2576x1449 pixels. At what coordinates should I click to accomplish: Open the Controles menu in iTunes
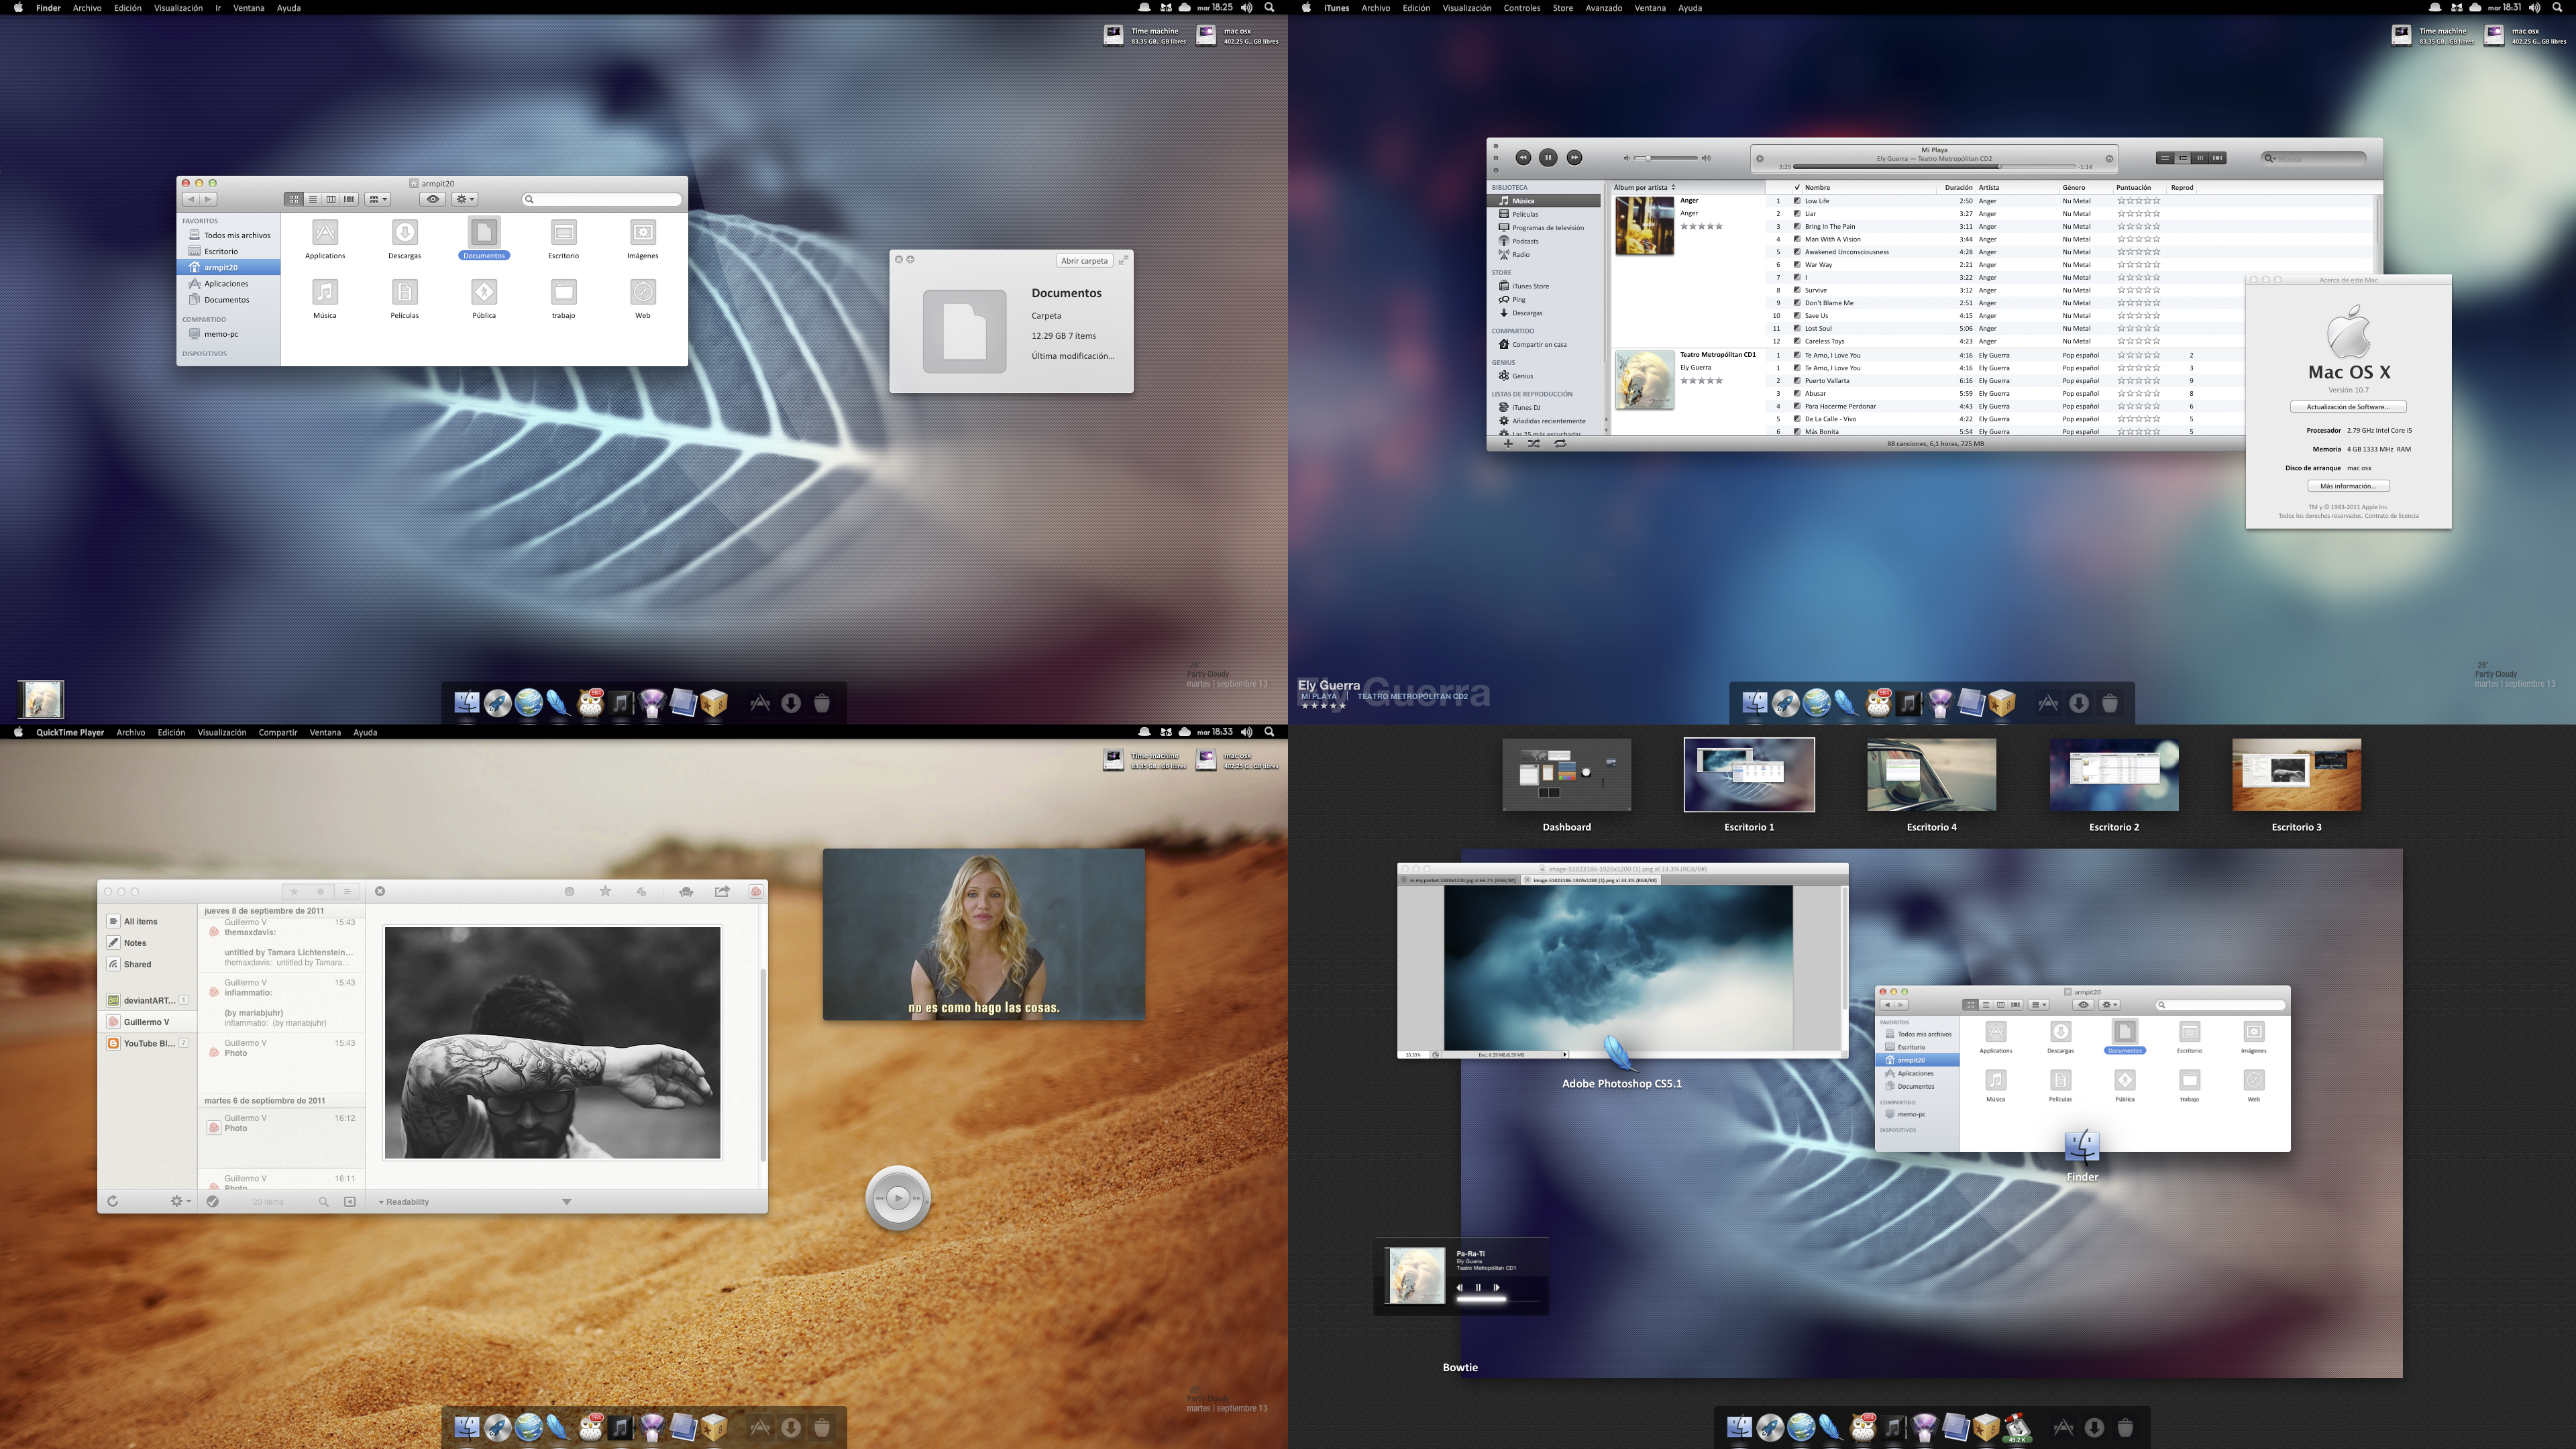(x=1521, y=8)
